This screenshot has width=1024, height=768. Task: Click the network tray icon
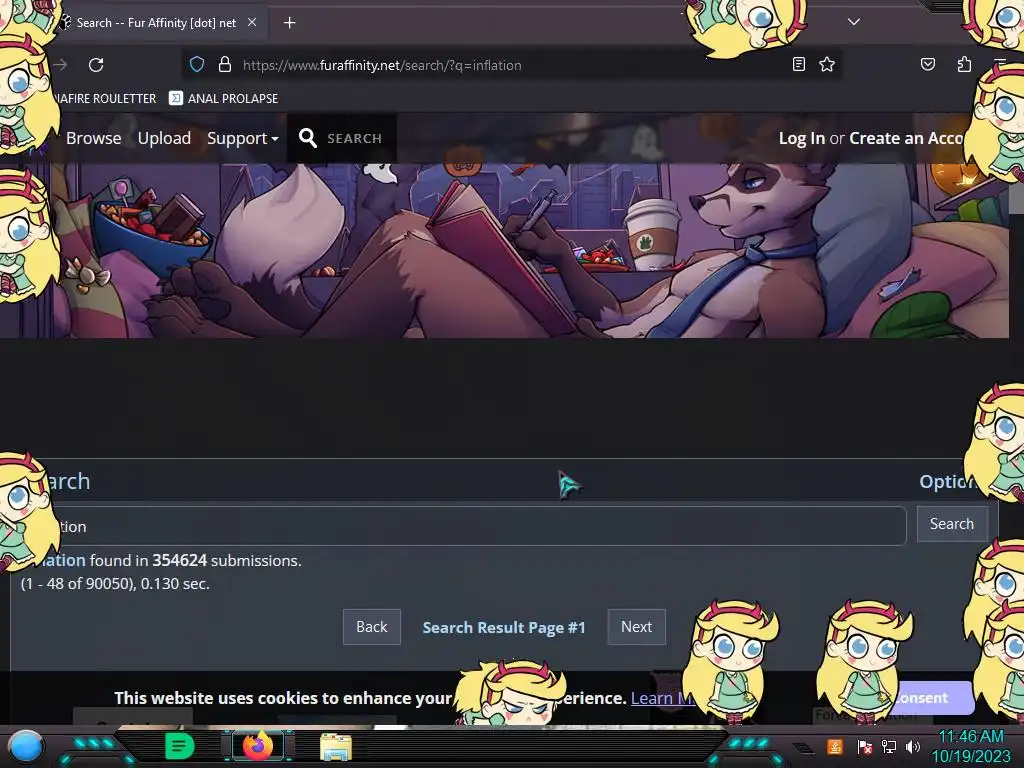(889, 746)
